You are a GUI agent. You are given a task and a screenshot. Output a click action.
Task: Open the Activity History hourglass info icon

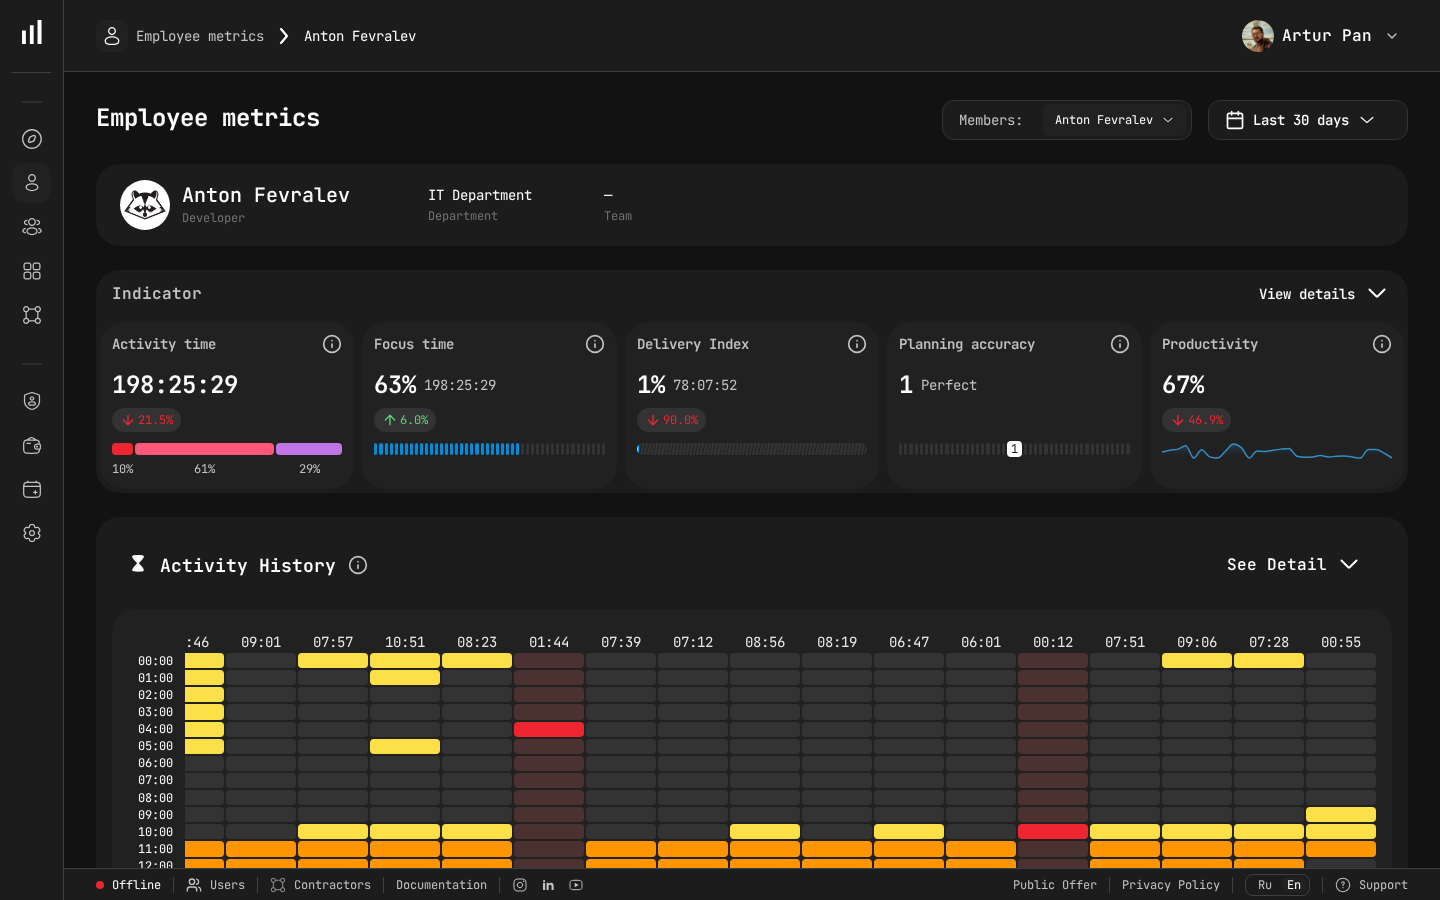pyautogui.click(x=357, y=565)
